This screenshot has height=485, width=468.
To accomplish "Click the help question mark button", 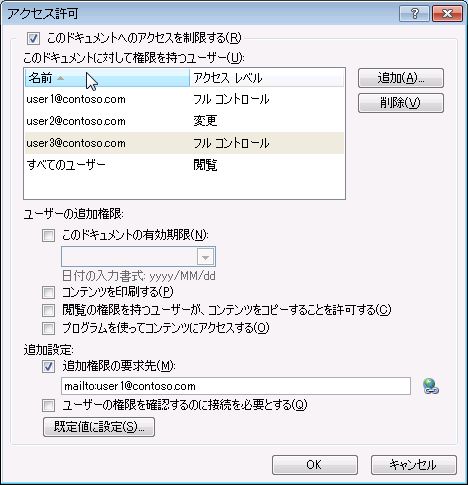I will pos(414,14).
